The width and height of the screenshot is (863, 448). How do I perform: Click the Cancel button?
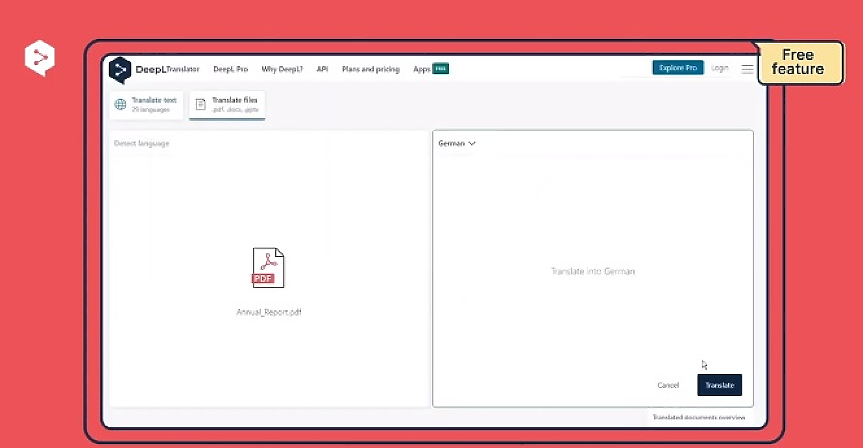click(x=668, y=385)
